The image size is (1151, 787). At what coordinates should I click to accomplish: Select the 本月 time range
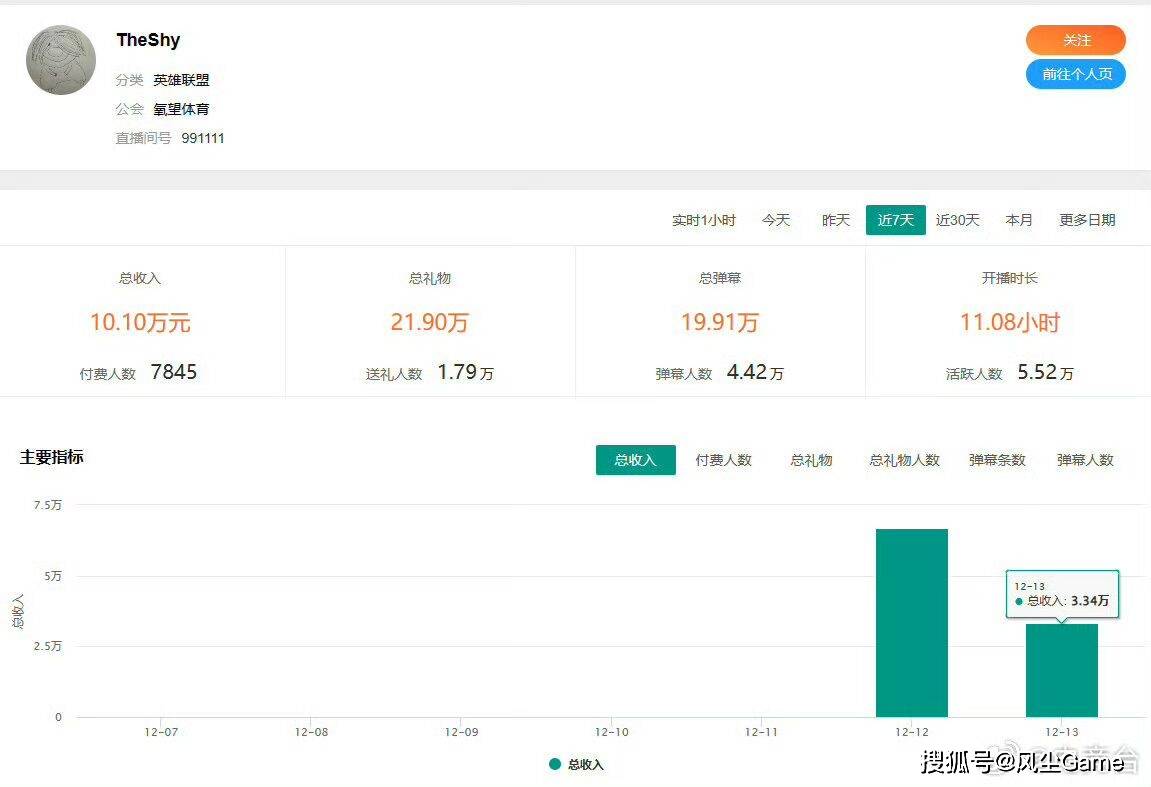(x=1019, y=220)
